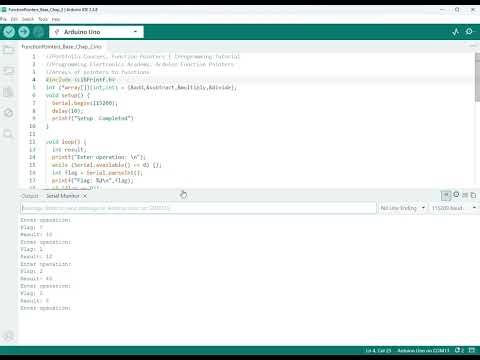This screenshot has width=480, height=360.
Task: Click the printf Setup Completed code line
Action: 93,118
